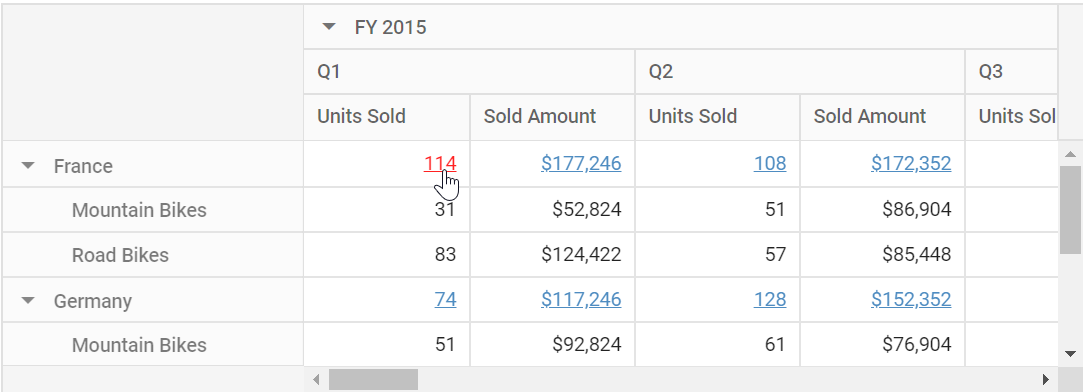
Task: Click the horizontal scrollbar left arrow
Action: click(x=316, y=379)
